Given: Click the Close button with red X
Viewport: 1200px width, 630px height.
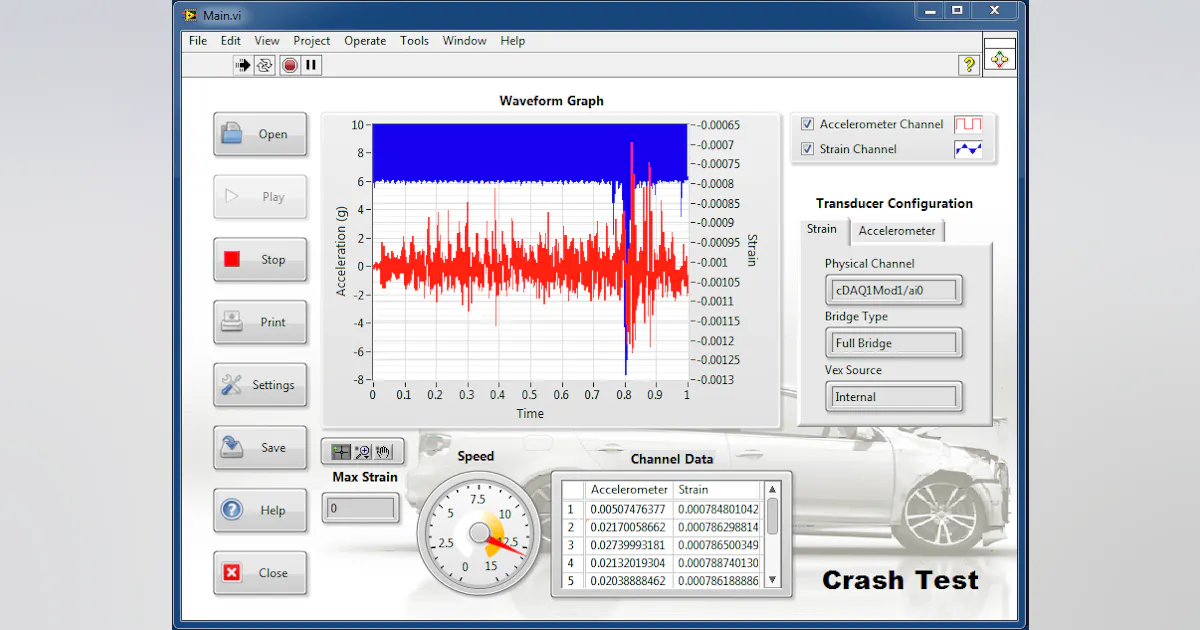Looking at the screenshot, I should pos(260,573).
